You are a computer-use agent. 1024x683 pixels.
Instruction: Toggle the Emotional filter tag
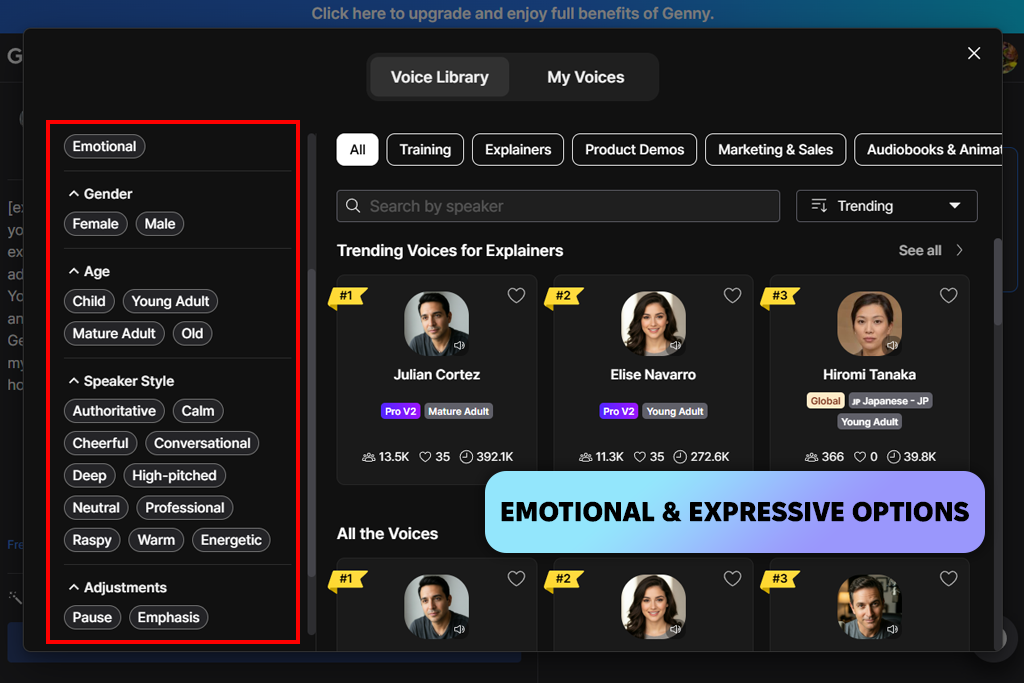pos(104,146)
